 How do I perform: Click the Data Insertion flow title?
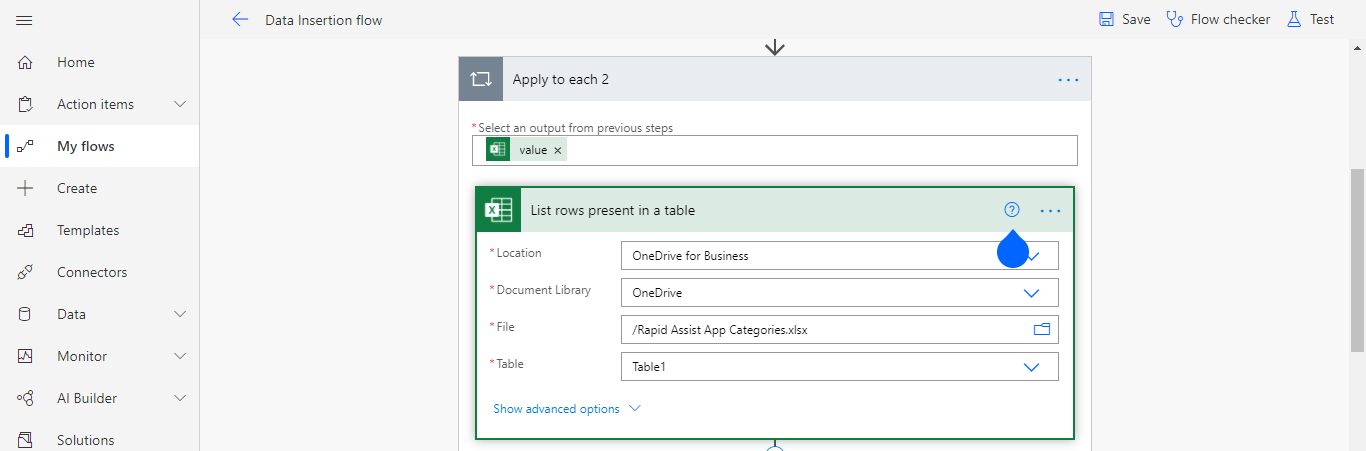click(x=323, y=20)
